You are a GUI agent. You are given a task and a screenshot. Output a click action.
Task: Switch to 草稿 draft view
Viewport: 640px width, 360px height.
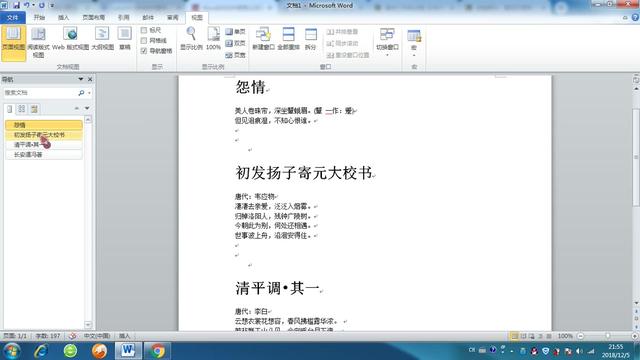pyautogui.click(x=124, y=39)
